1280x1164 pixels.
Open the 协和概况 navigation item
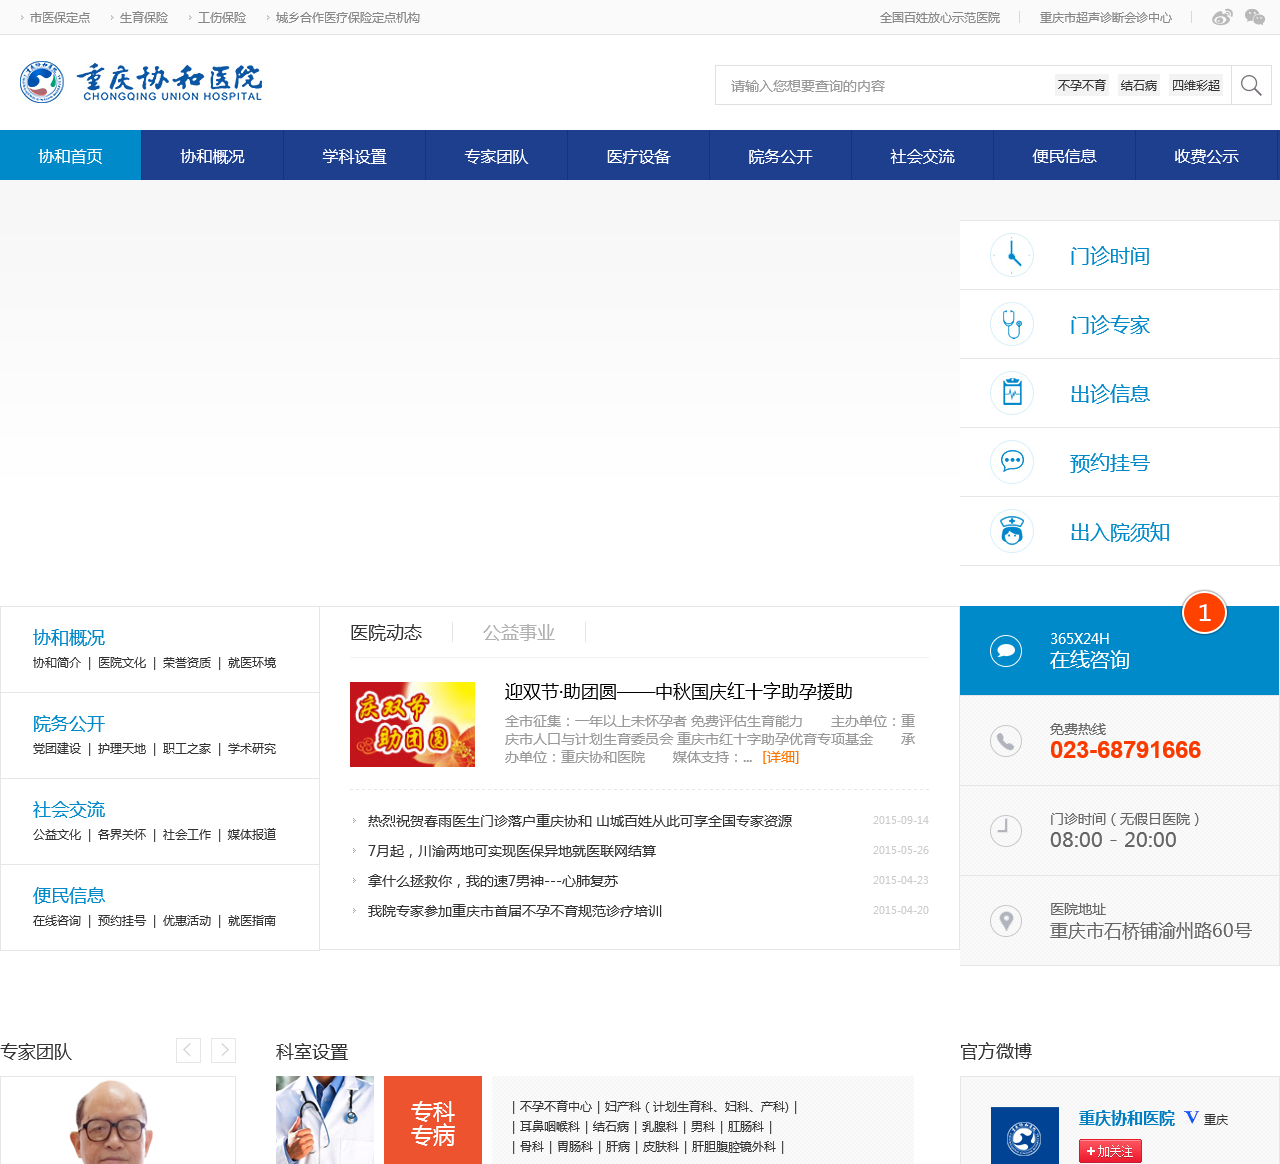click(x=212, y=156)
